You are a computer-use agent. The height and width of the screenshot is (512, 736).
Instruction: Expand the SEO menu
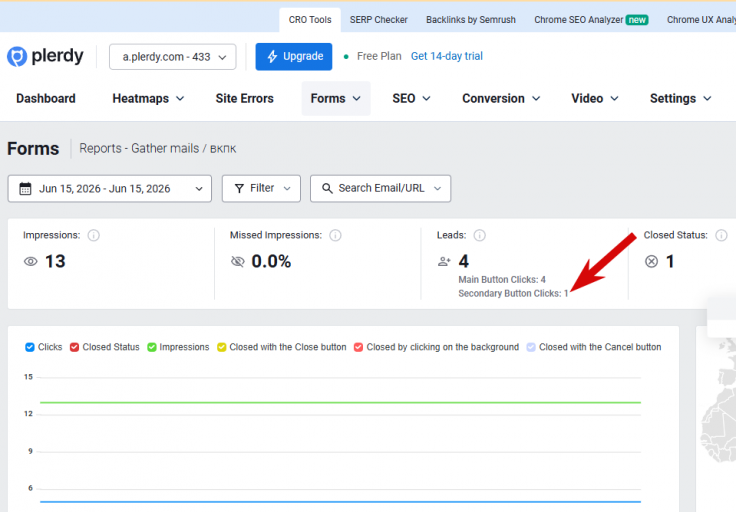(411, 99)
